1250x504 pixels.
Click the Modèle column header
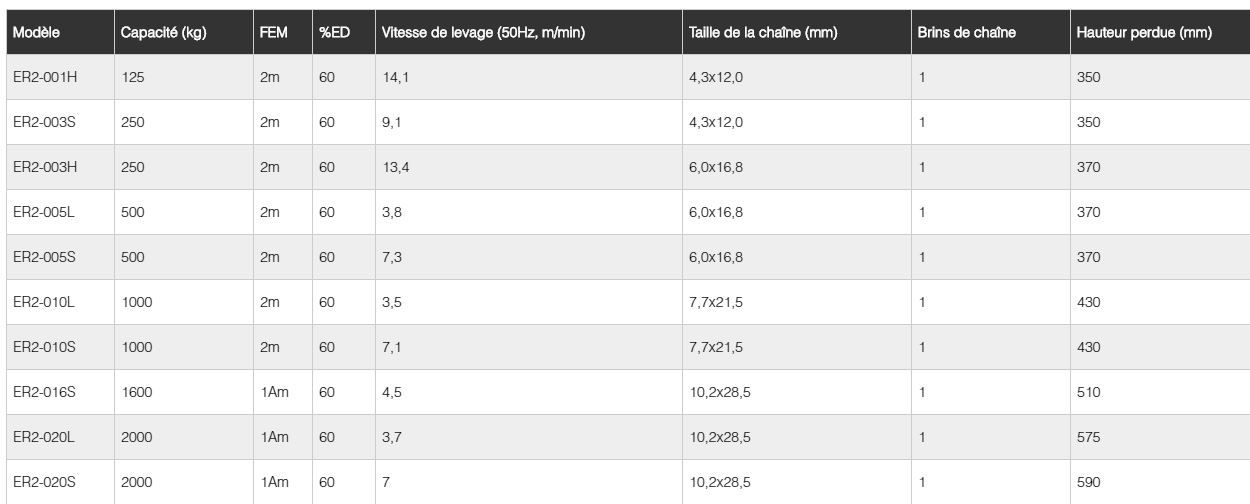pos(36,33)
